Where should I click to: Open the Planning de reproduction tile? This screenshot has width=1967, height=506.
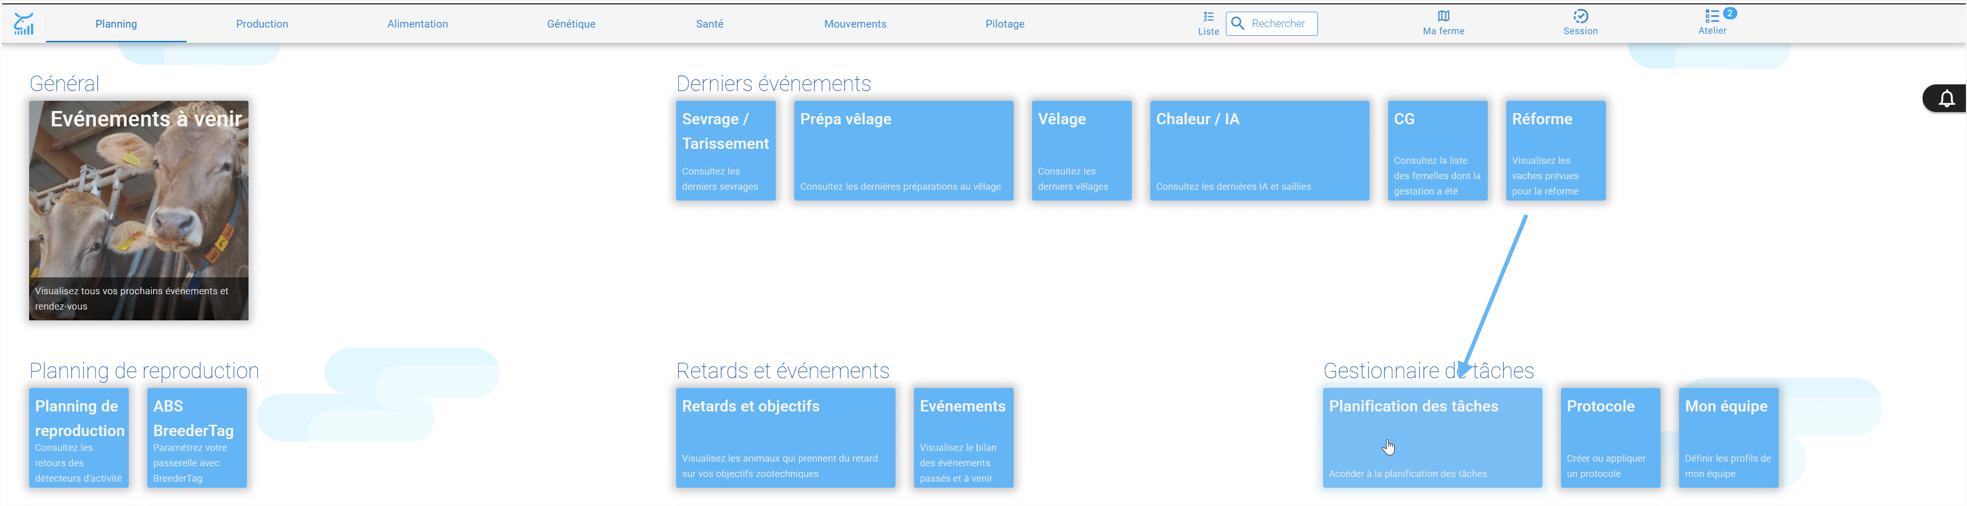click(79, 438)
